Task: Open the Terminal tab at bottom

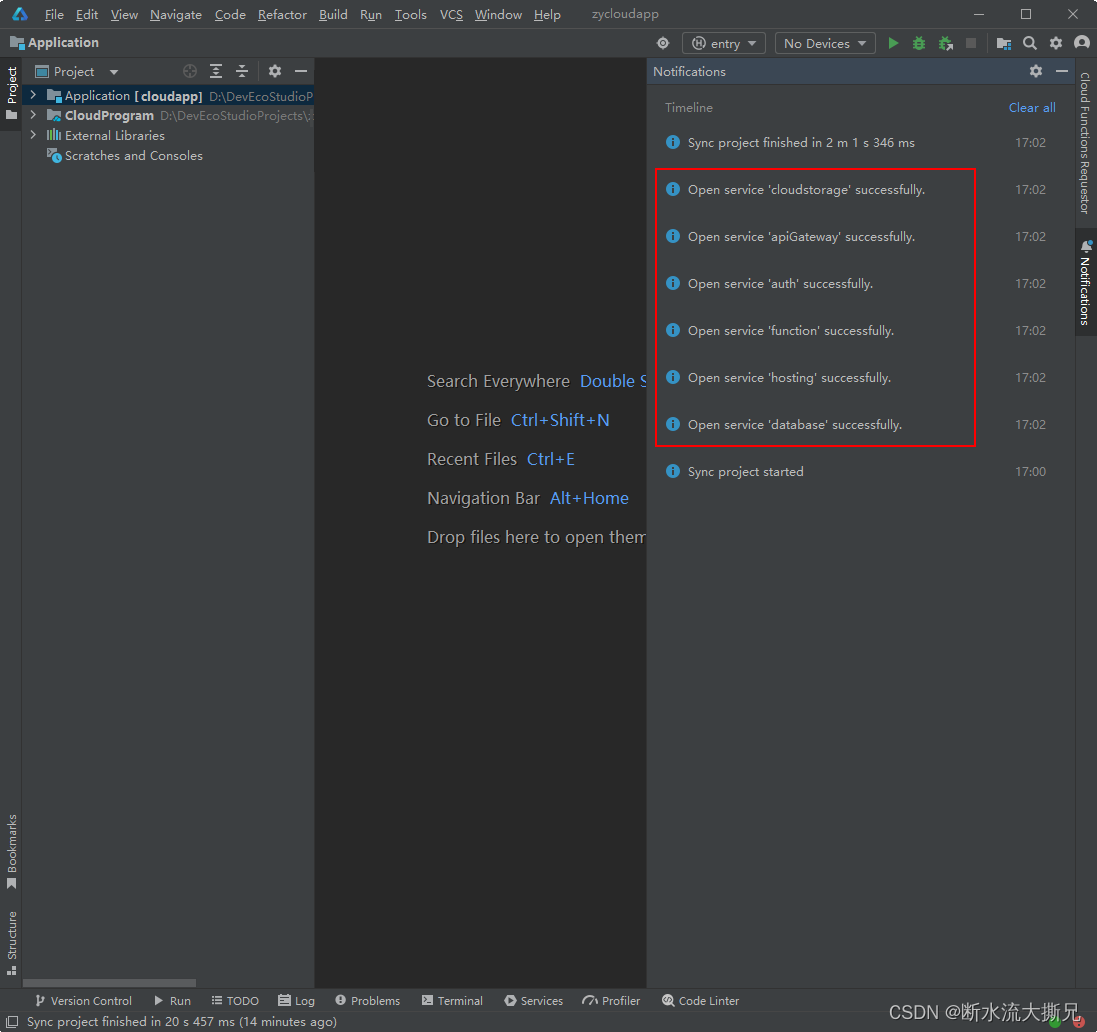Action: click(452, 1000)
